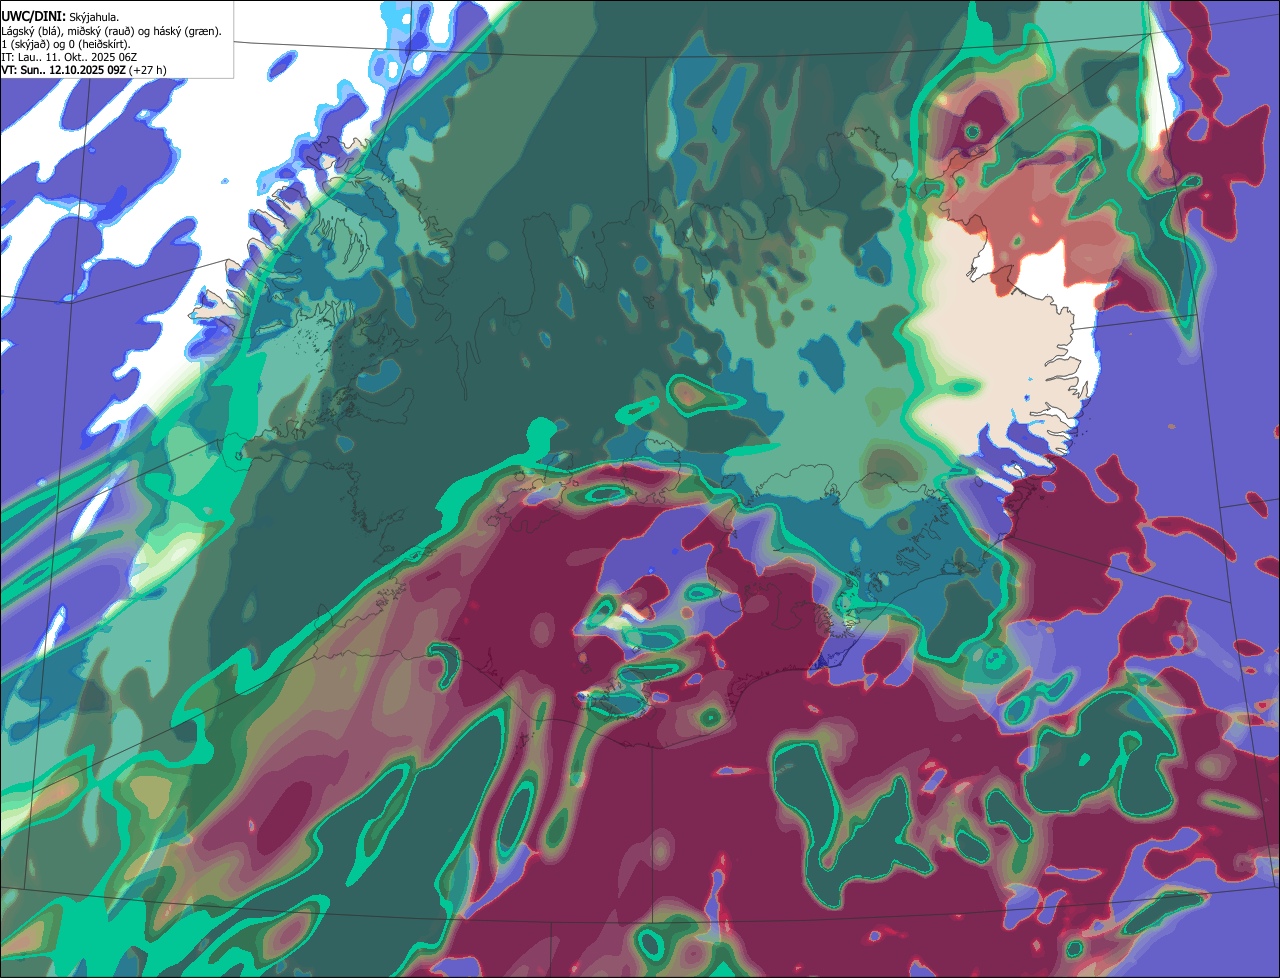
Task: Click the "Lágský (blá)" legend text
Action: pos(31,32)
